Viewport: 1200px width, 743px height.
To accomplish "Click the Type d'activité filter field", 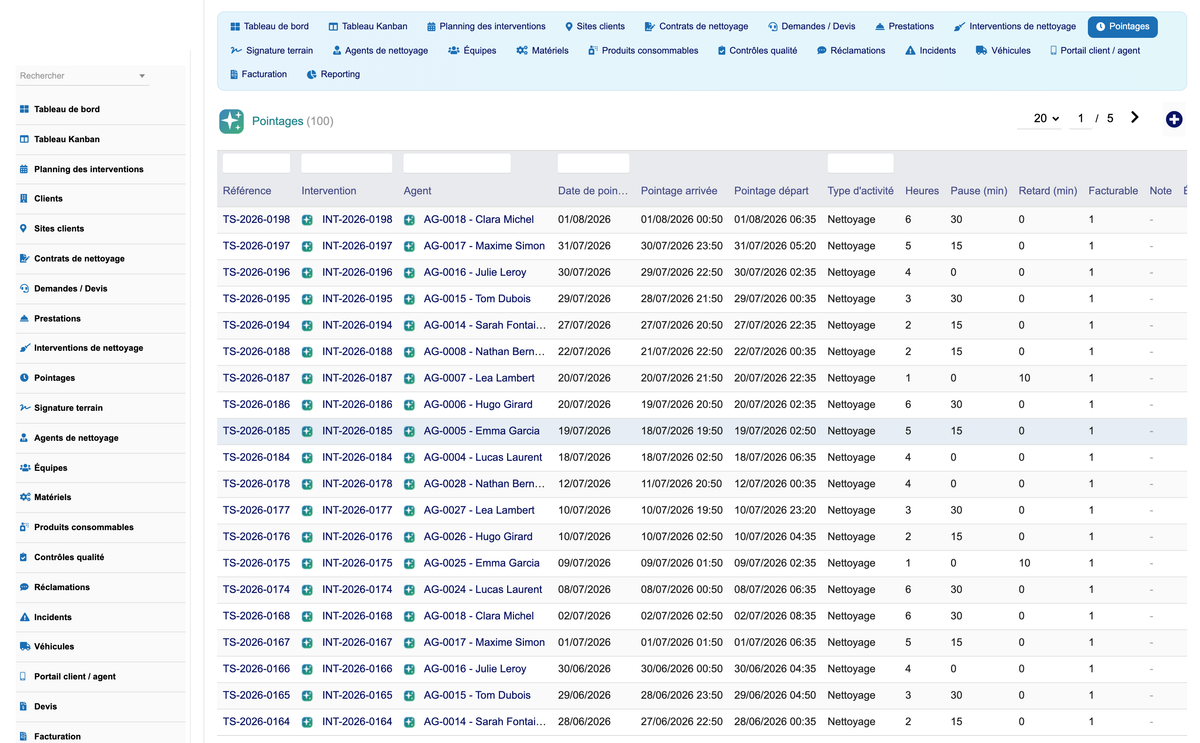I will (x=860, y=163).
